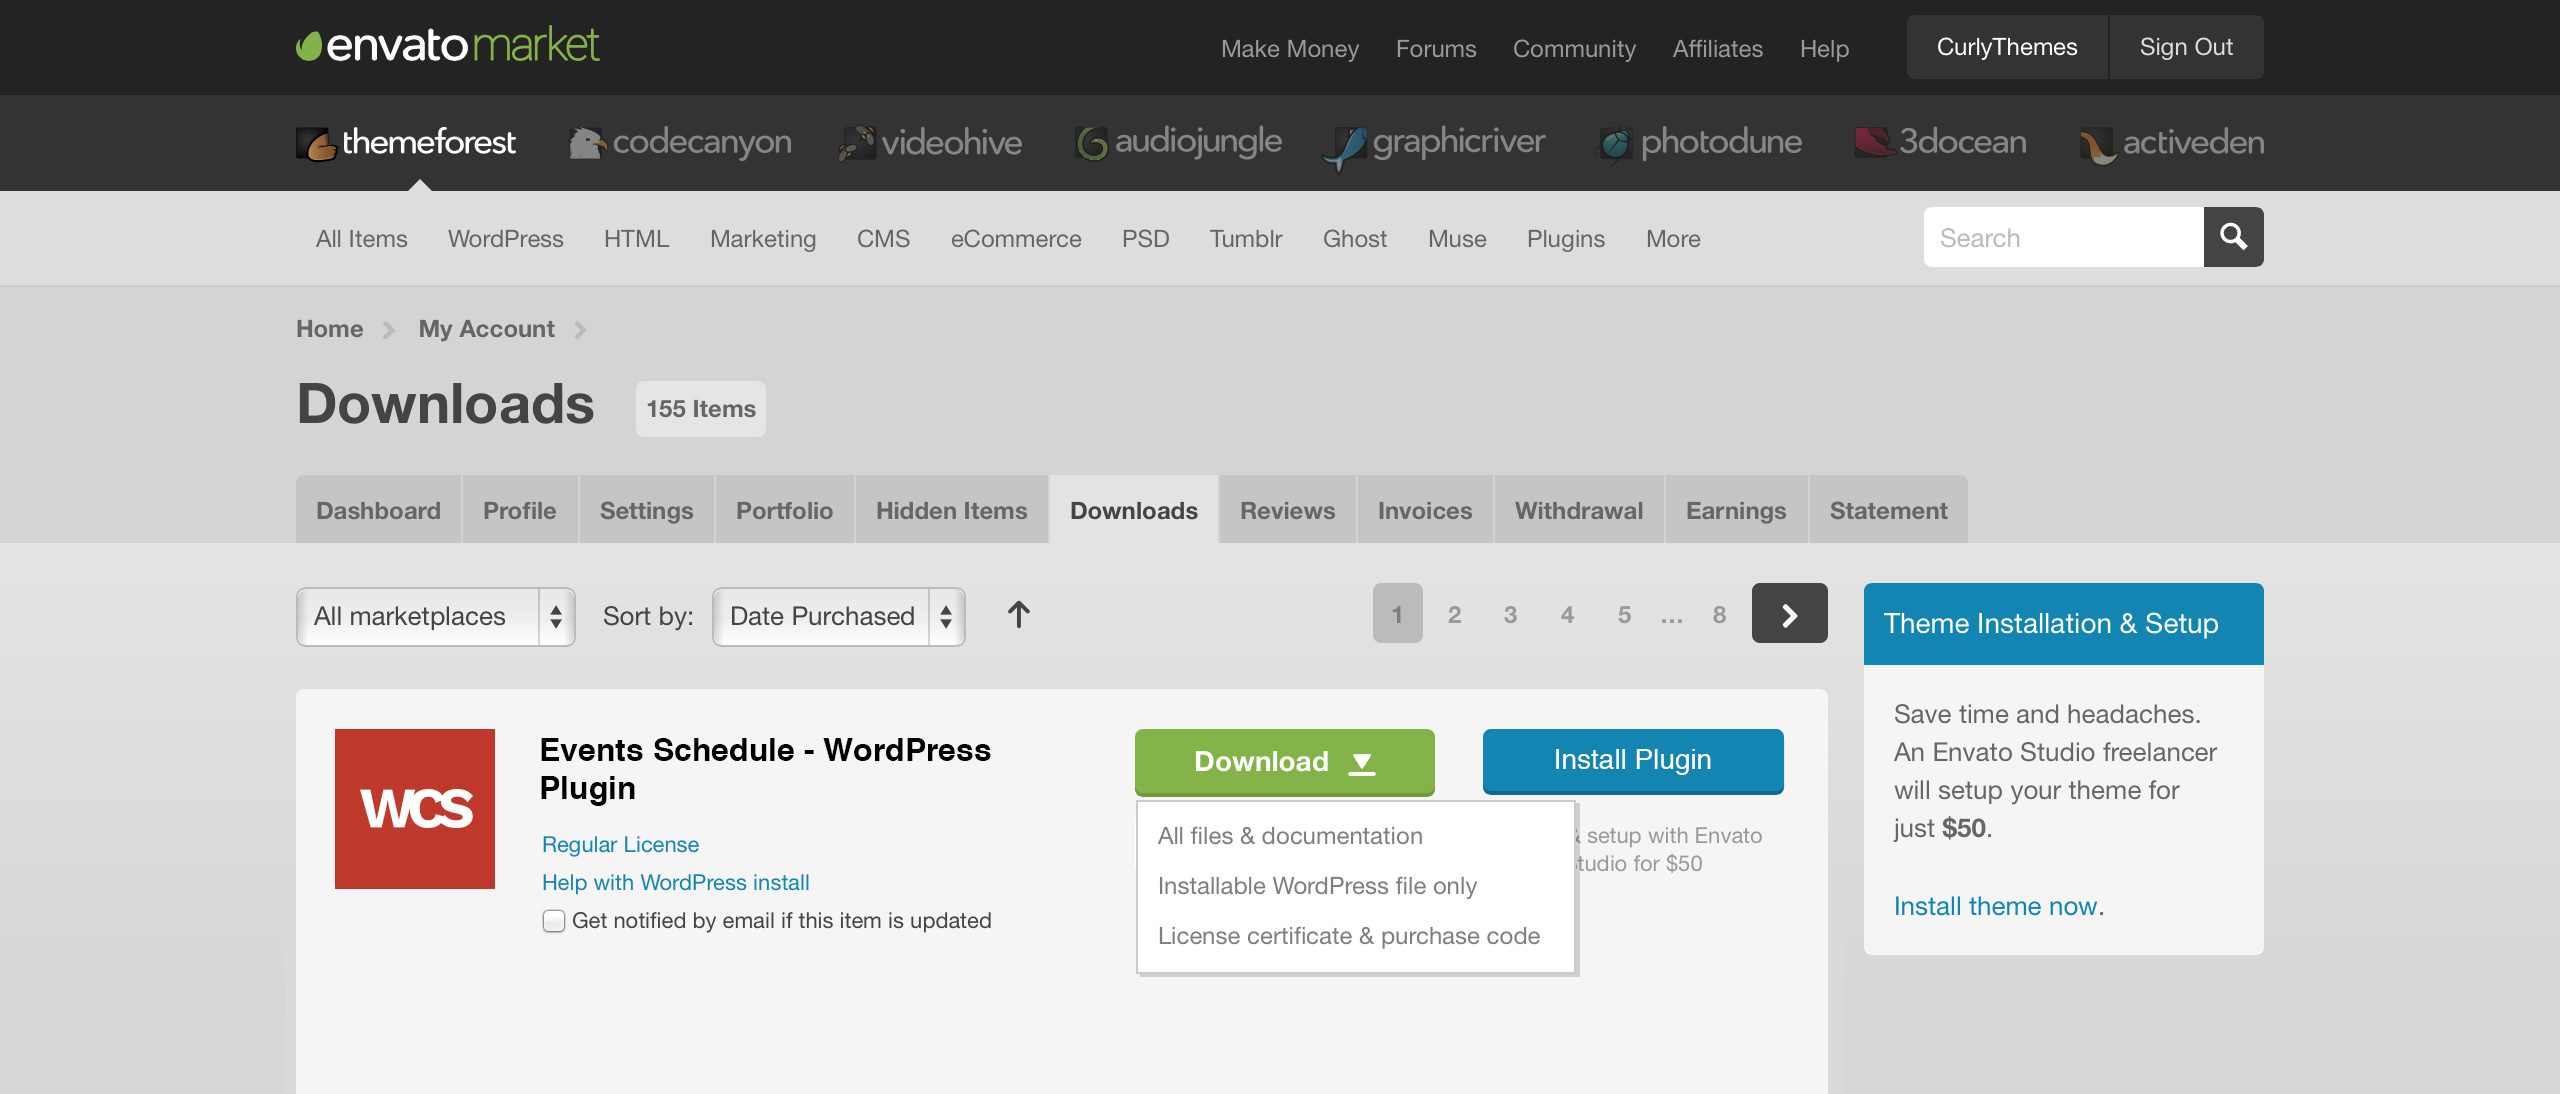2560x1094 pixels.
Task: Select All files & documentation
Action: 1290,836
